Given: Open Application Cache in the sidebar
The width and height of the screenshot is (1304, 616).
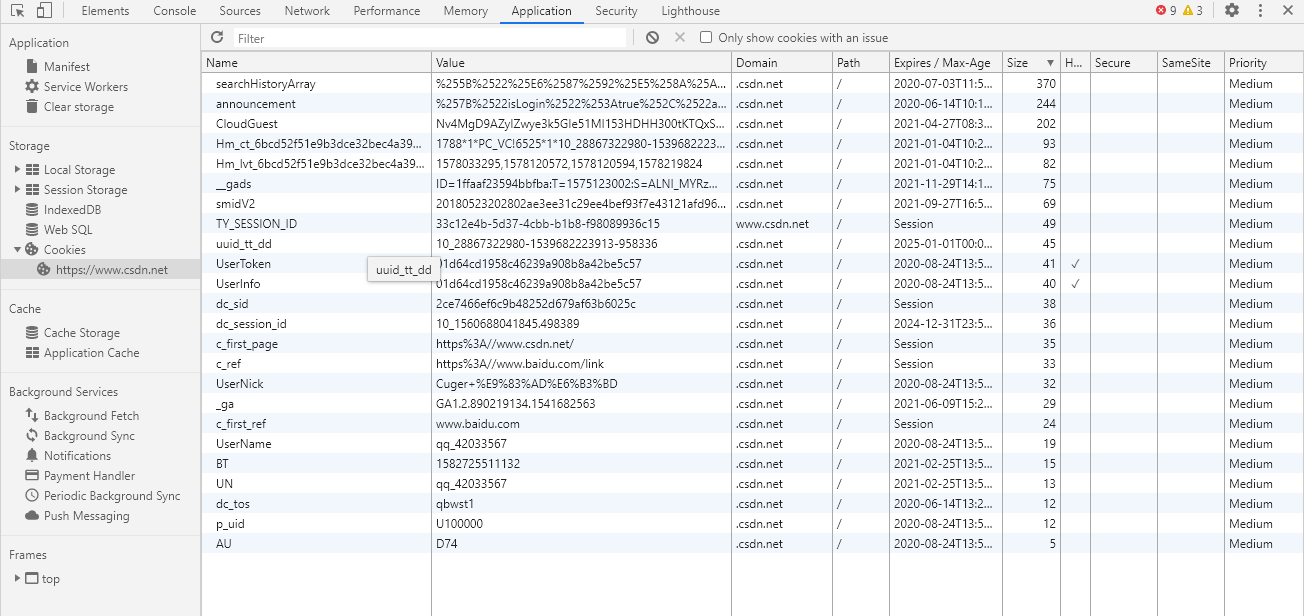Looking at the screenshot, I should coord(92,353).
